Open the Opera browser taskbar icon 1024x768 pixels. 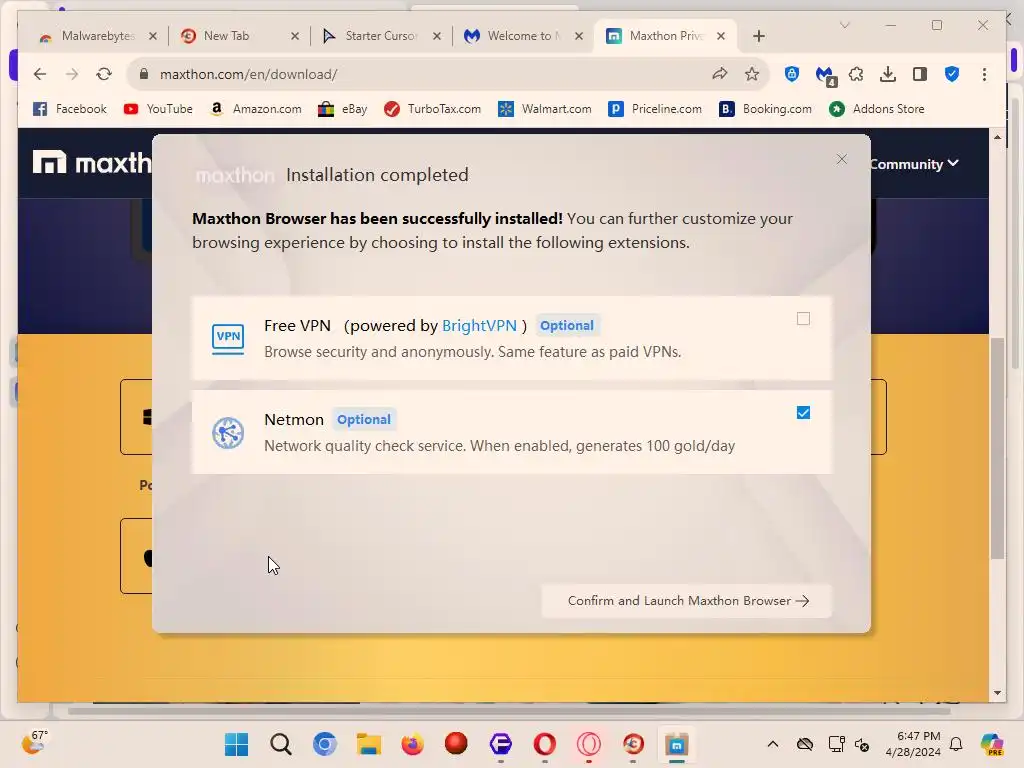coord(545,744)
